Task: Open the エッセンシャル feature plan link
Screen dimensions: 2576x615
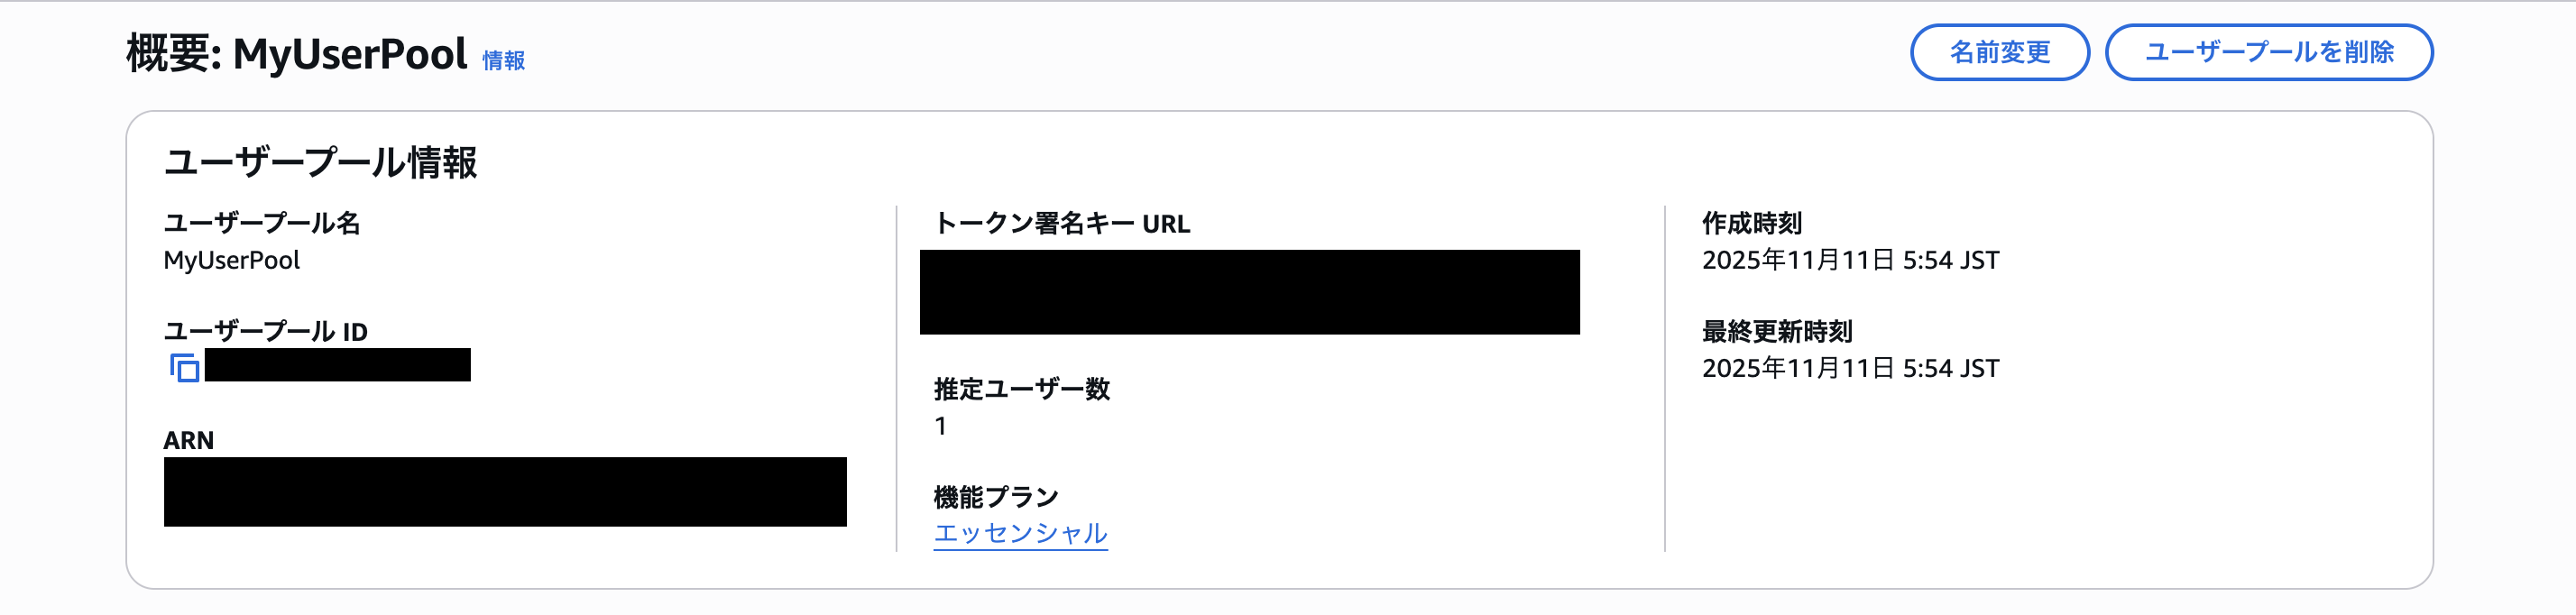Action: 1019,535
